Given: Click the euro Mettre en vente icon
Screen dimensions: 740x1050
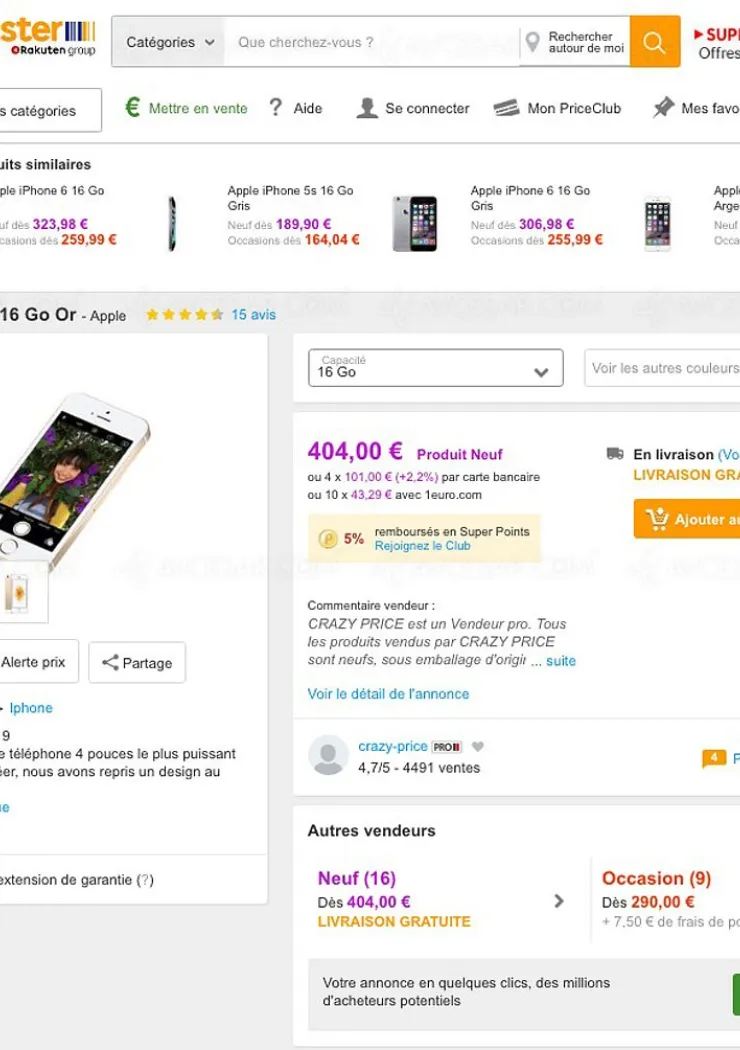Looking at the screenshot, I should pos(132,108).
